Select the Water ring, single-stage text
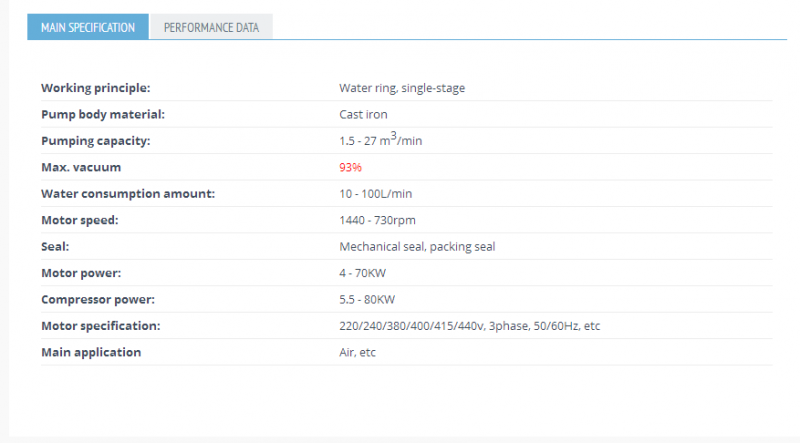This screenshot has width=800, height=443. click(402, 88)
